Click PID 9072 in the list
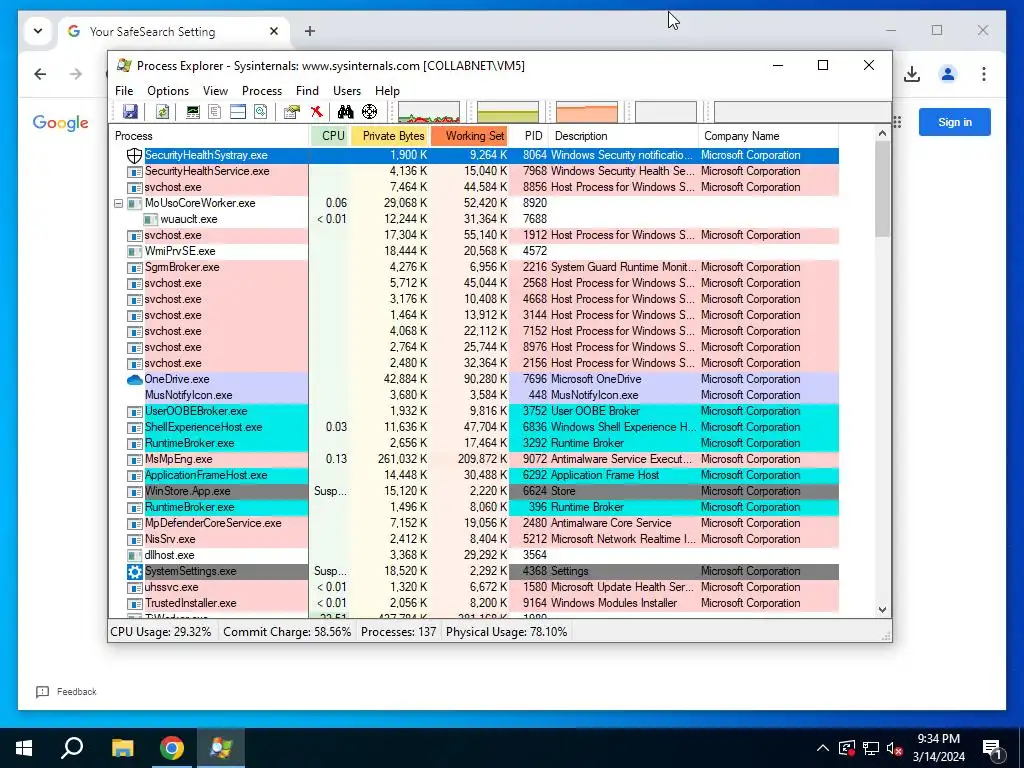 tap(535, 459)
